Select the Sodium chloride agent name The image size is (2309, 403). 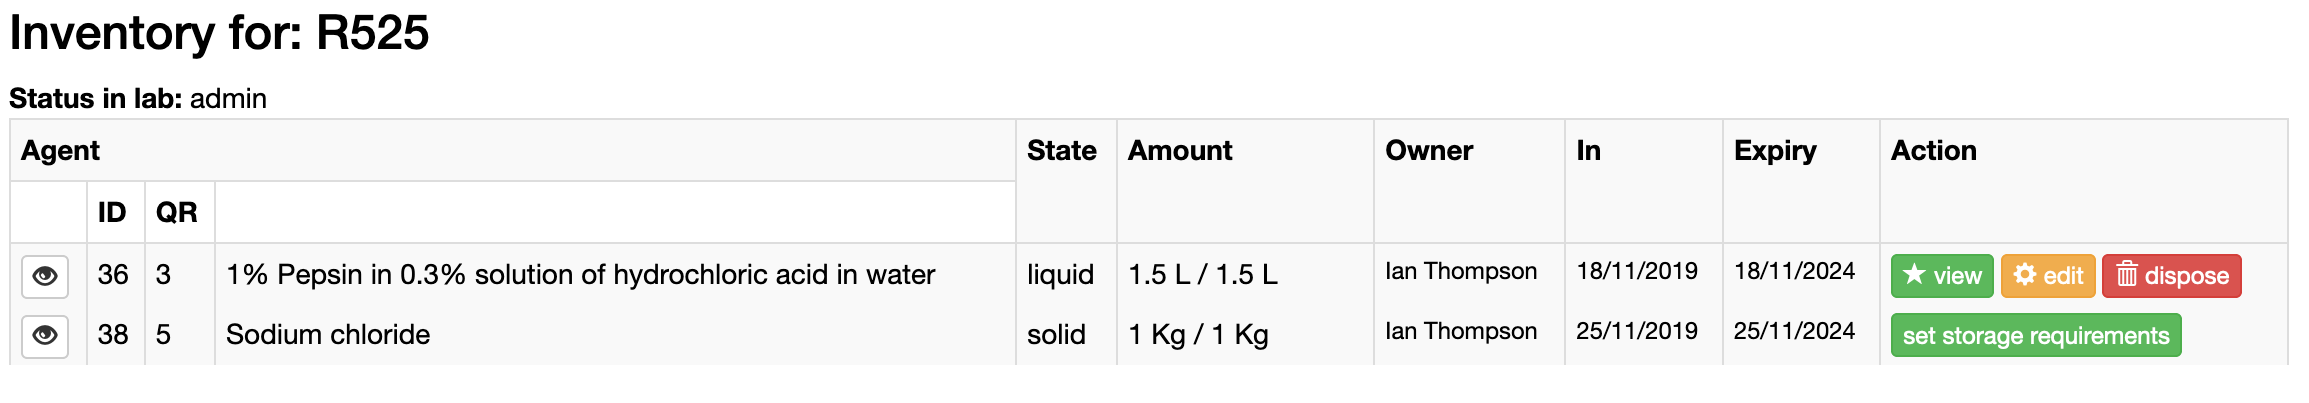point(328,335)
